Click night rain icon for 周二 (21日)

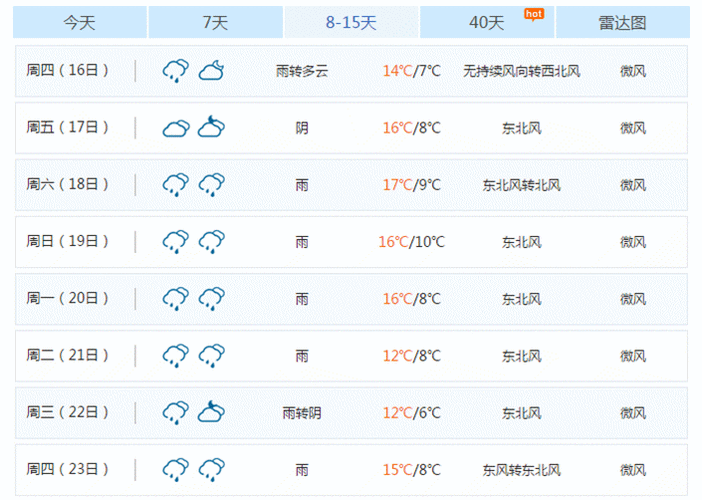(x=211, y=356)
